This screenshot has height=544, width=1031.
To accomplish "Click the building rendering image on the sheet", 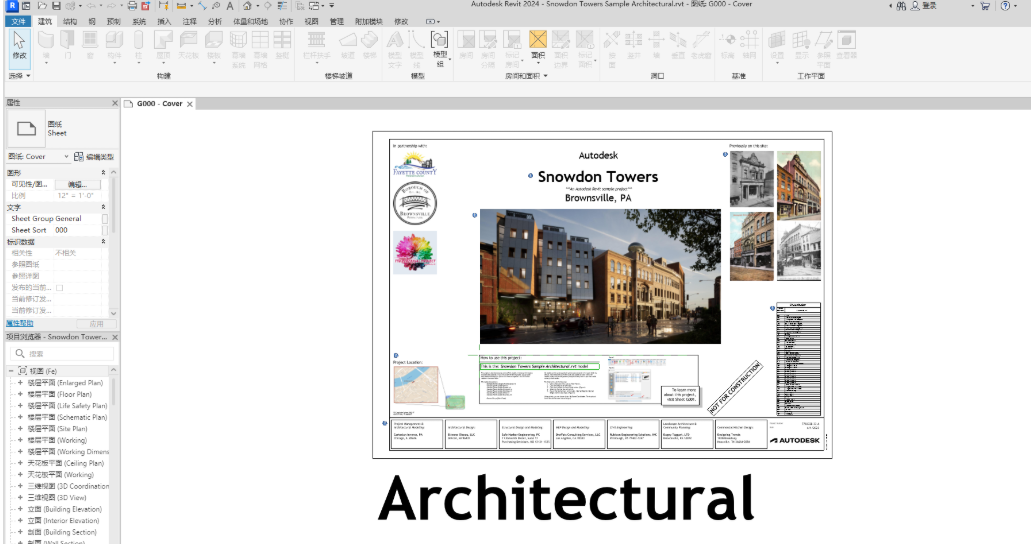I will (x=600, y=276).
